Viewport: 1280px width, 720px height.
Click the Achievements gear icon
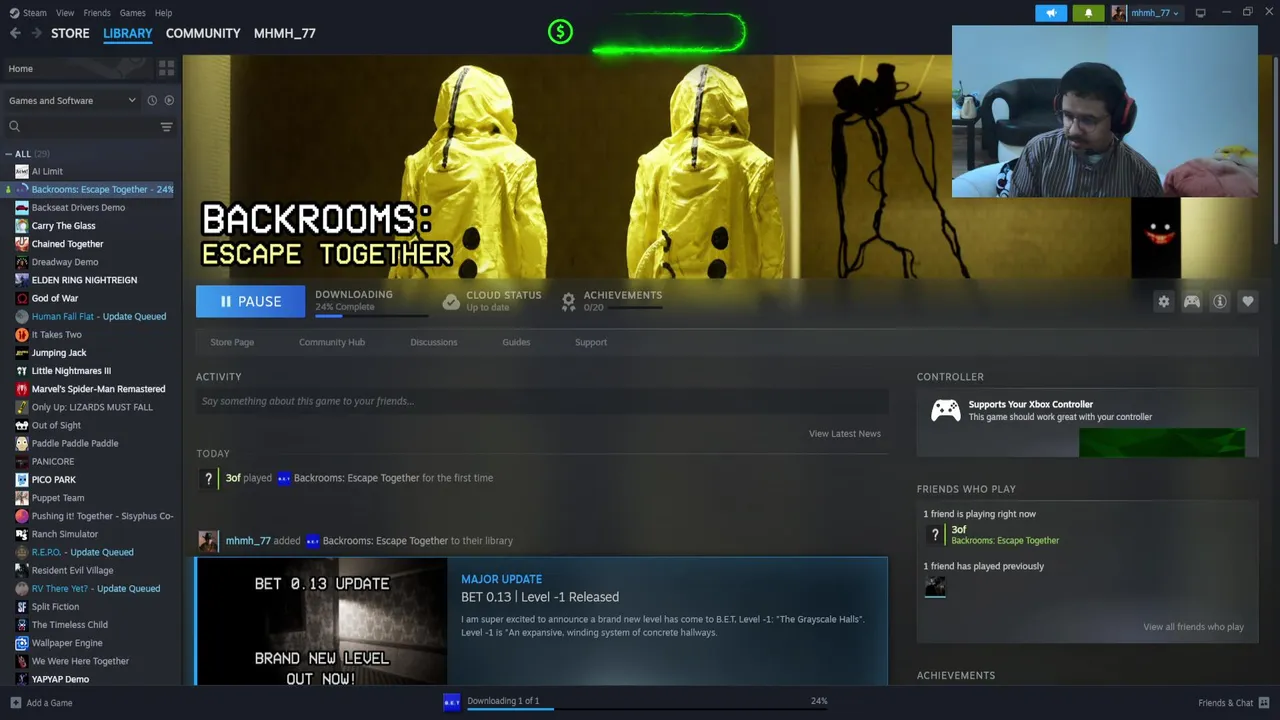click(568, 301)
